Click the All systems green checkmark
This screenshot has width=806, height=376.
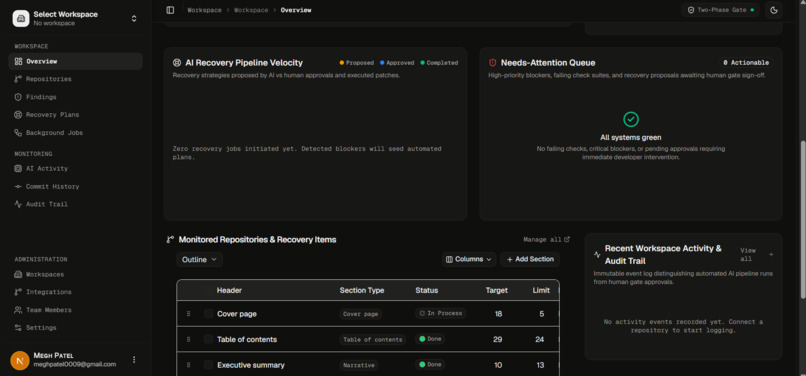click(x=631, y=119)
